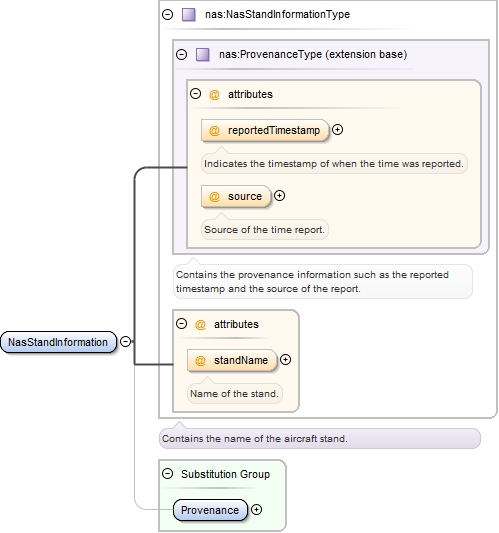Select the Provenance element node
499x533 pixels.
click(210, 510)
